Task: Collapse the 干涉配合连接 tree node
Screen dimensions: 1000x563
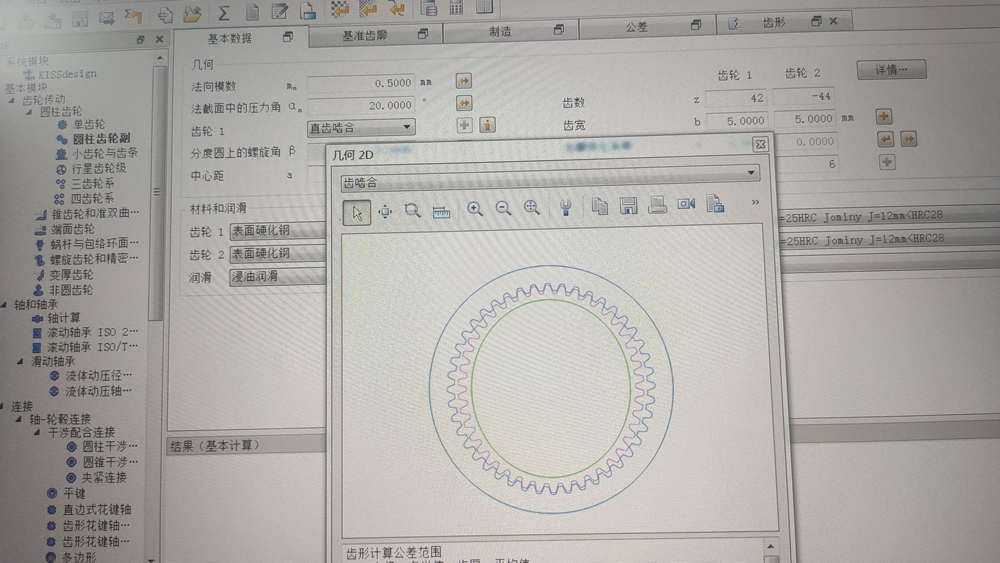Action: 37,432
